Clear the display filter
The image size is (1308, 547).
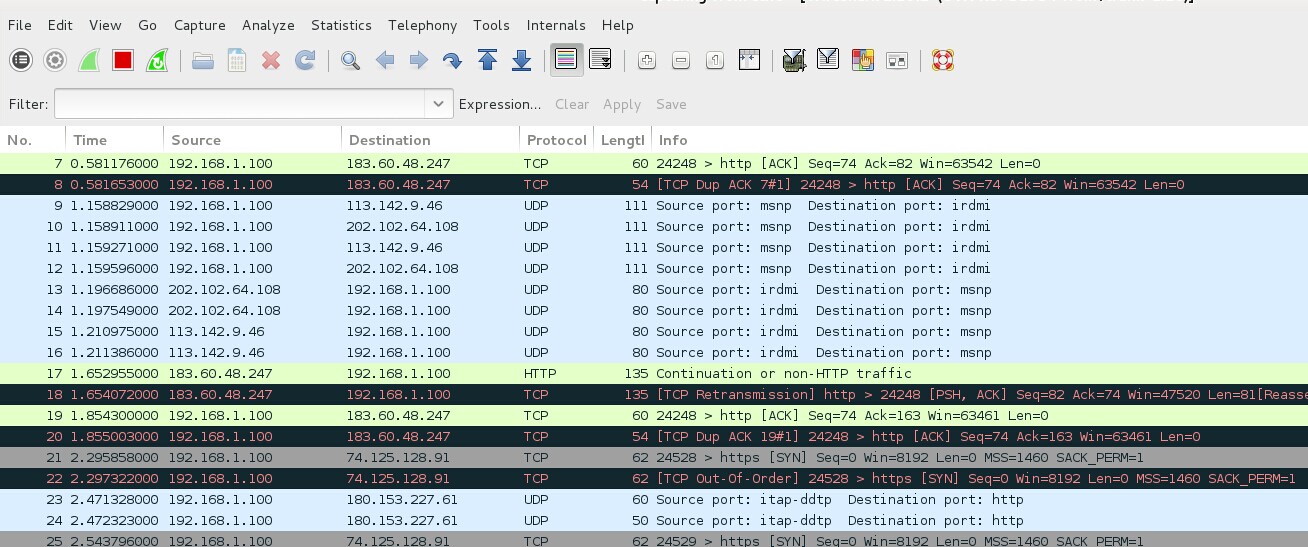(572, 104)
